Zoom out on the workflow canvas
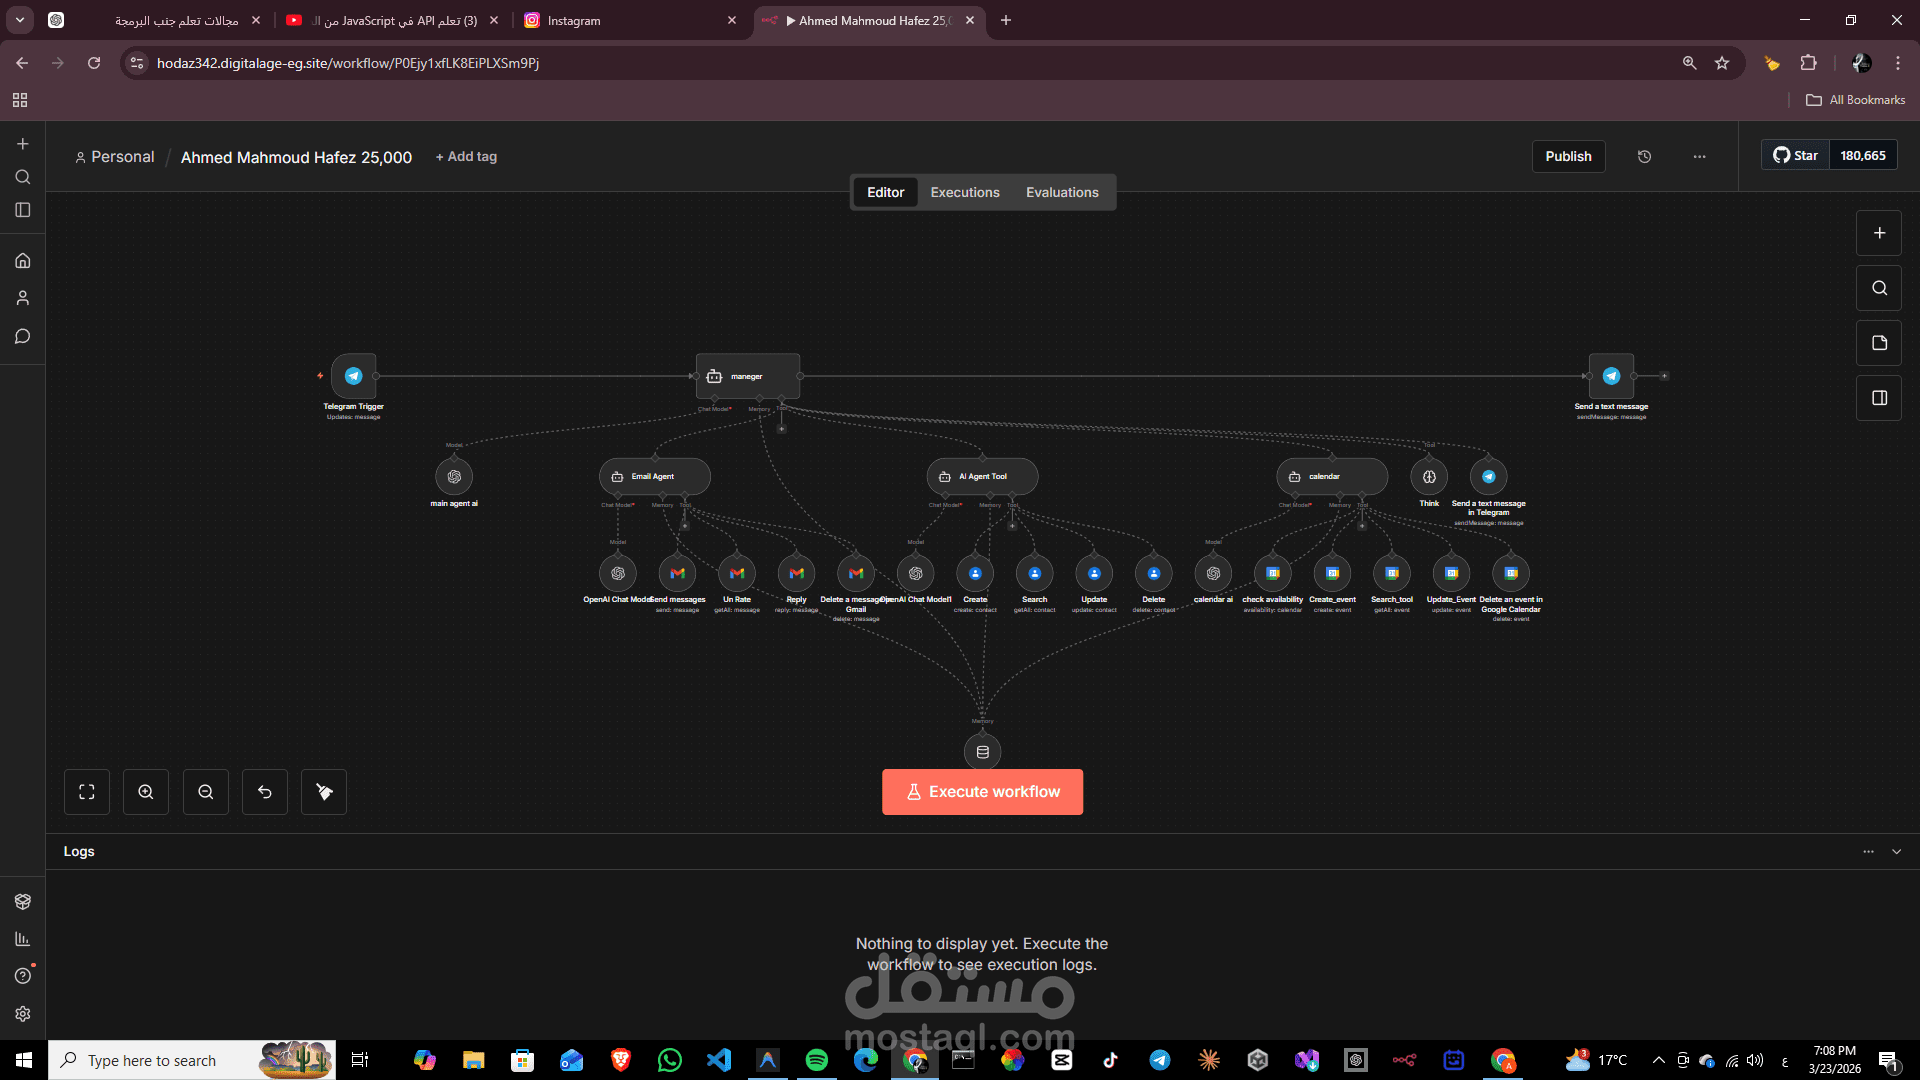This screenshot has height=1080, width=1920. coord(206,792)
